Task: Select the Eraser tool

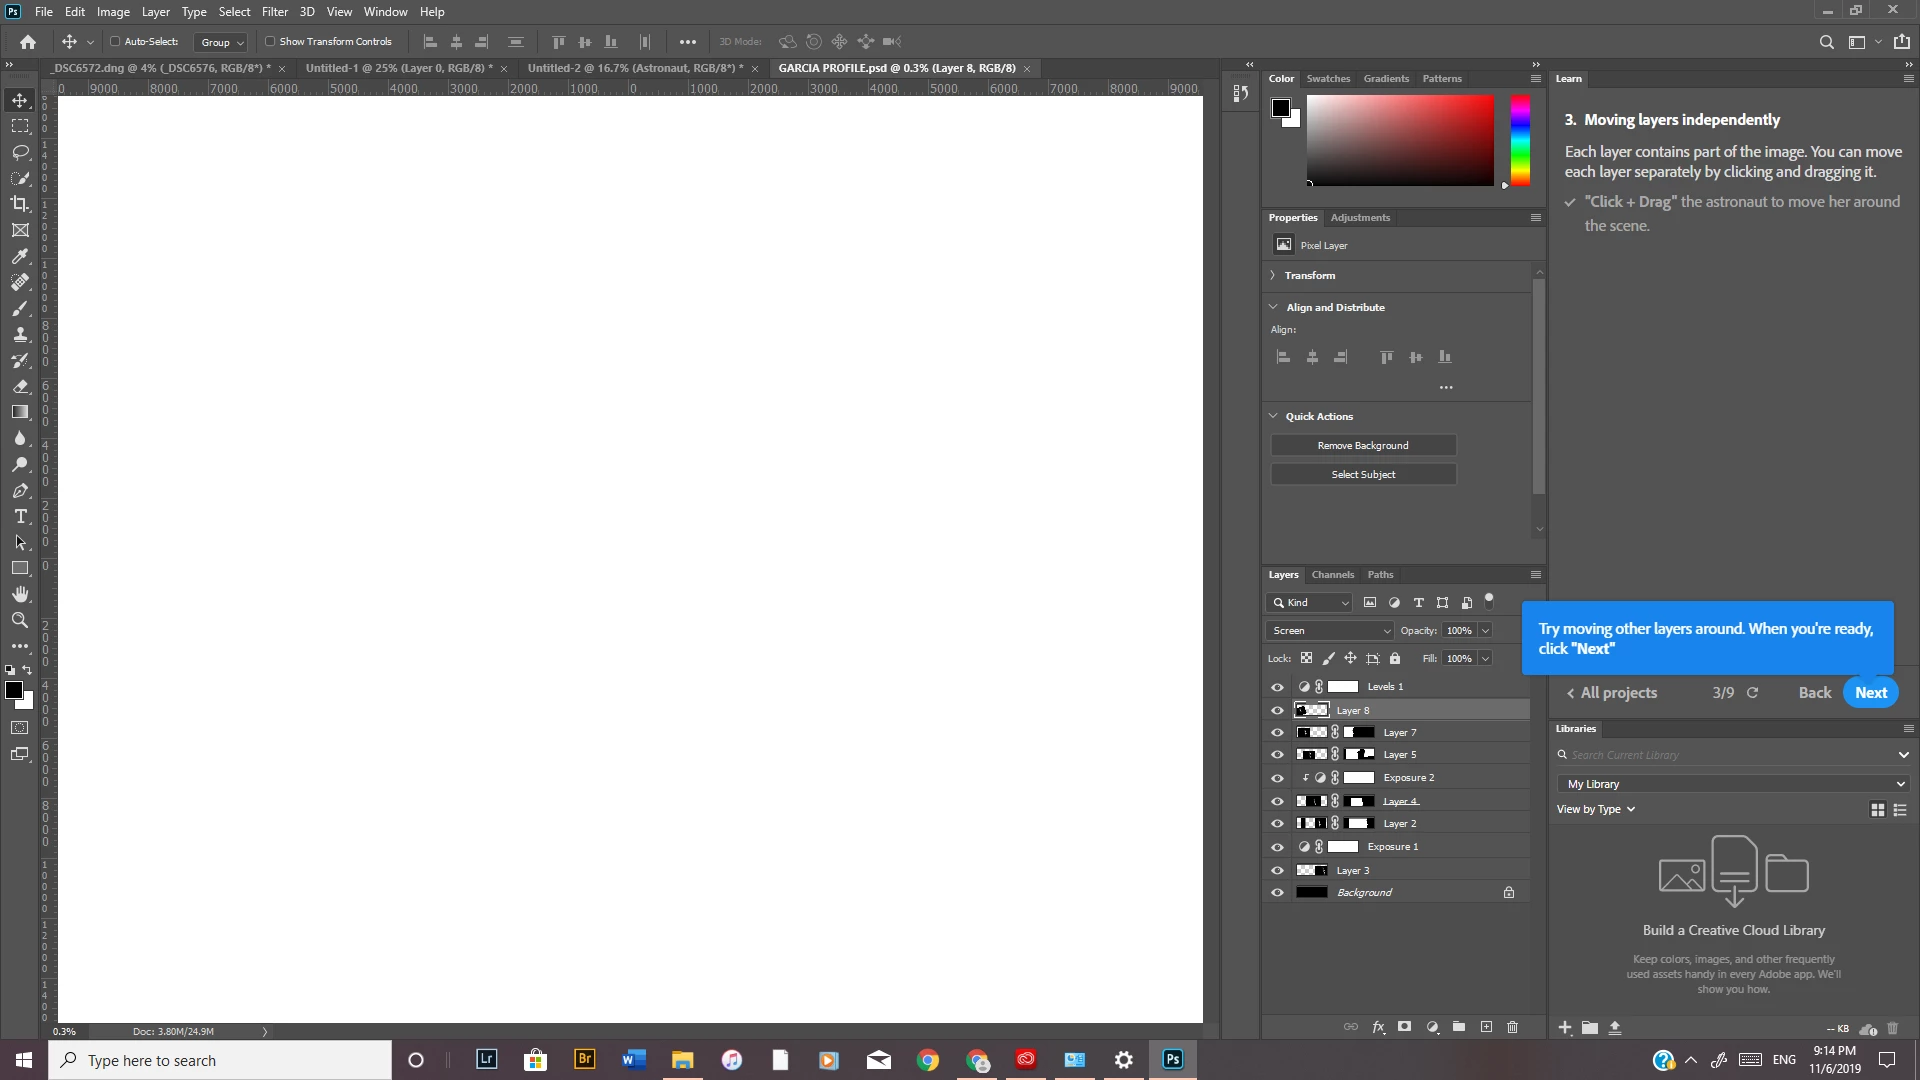Action: click(x=20, y=386)
